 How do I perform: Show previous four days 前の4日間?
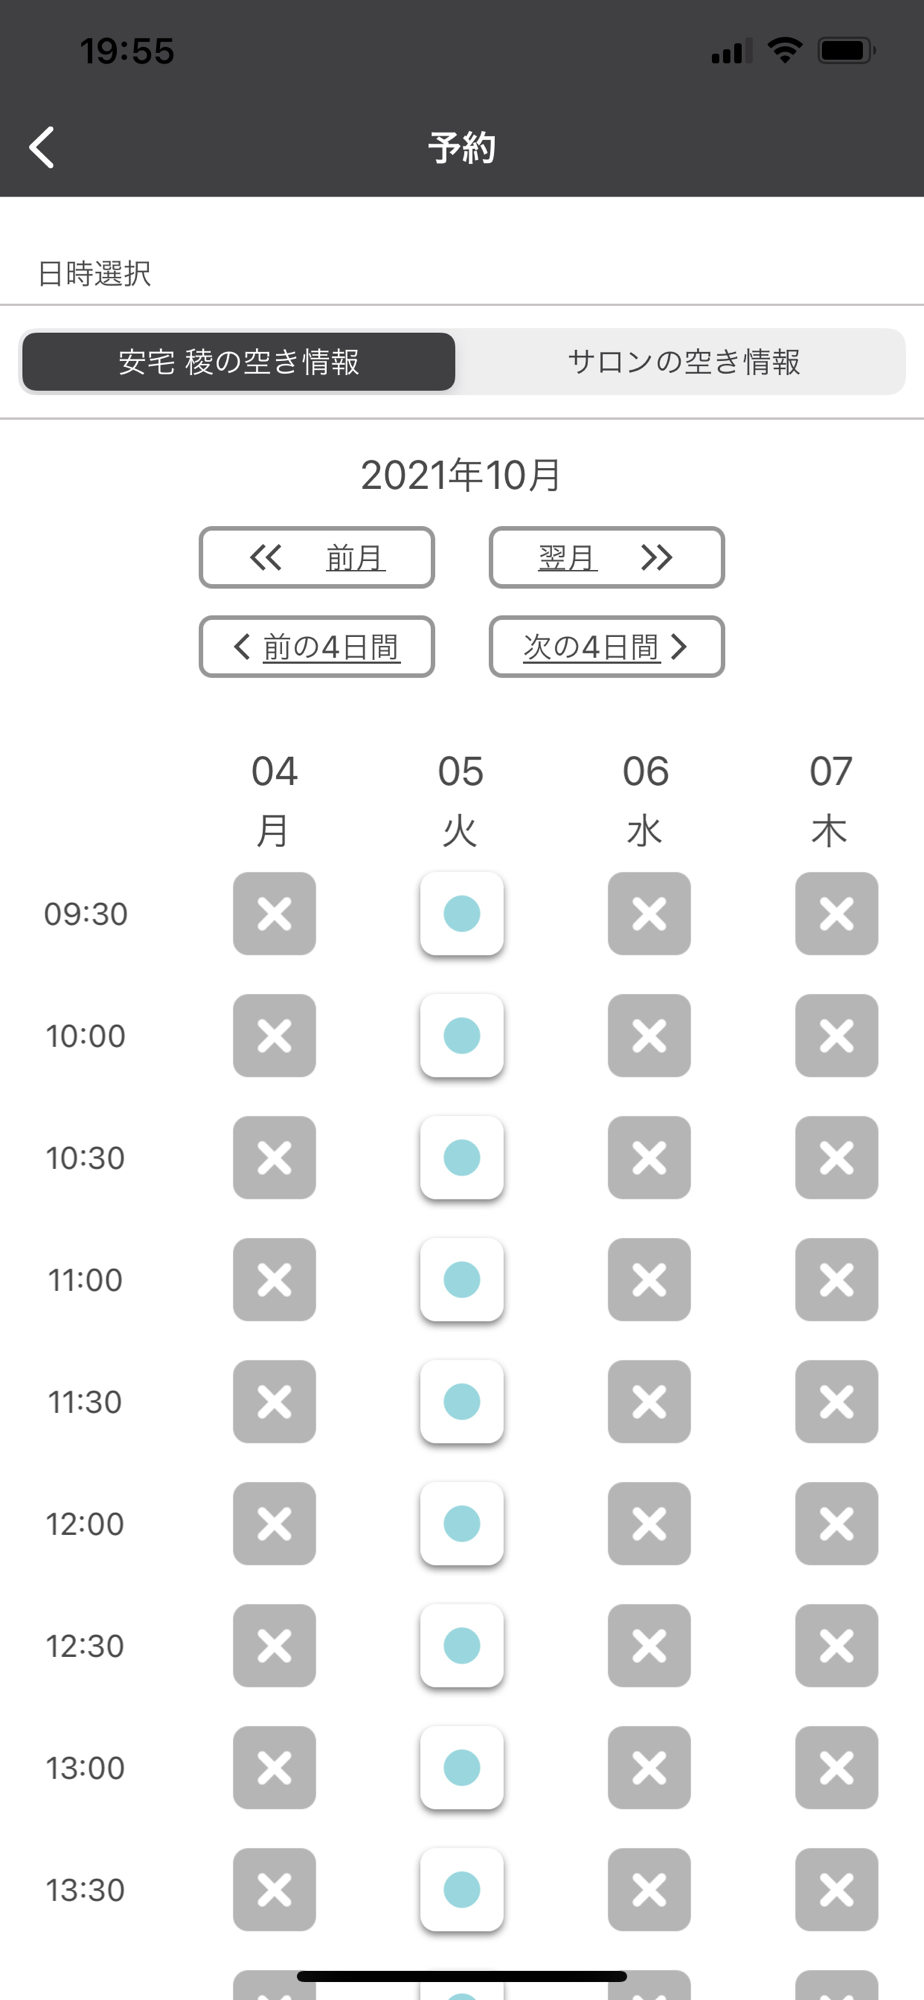(317, 646)
